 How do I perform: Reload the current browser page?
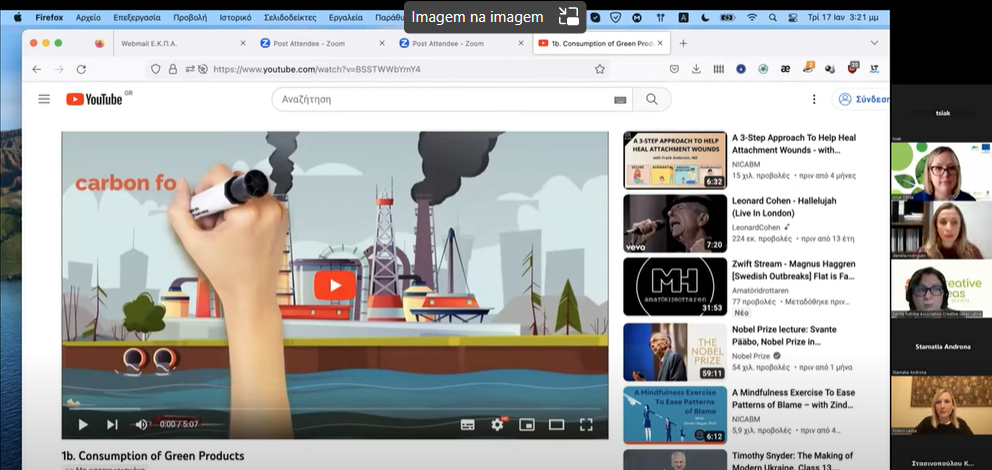[82, 69]
